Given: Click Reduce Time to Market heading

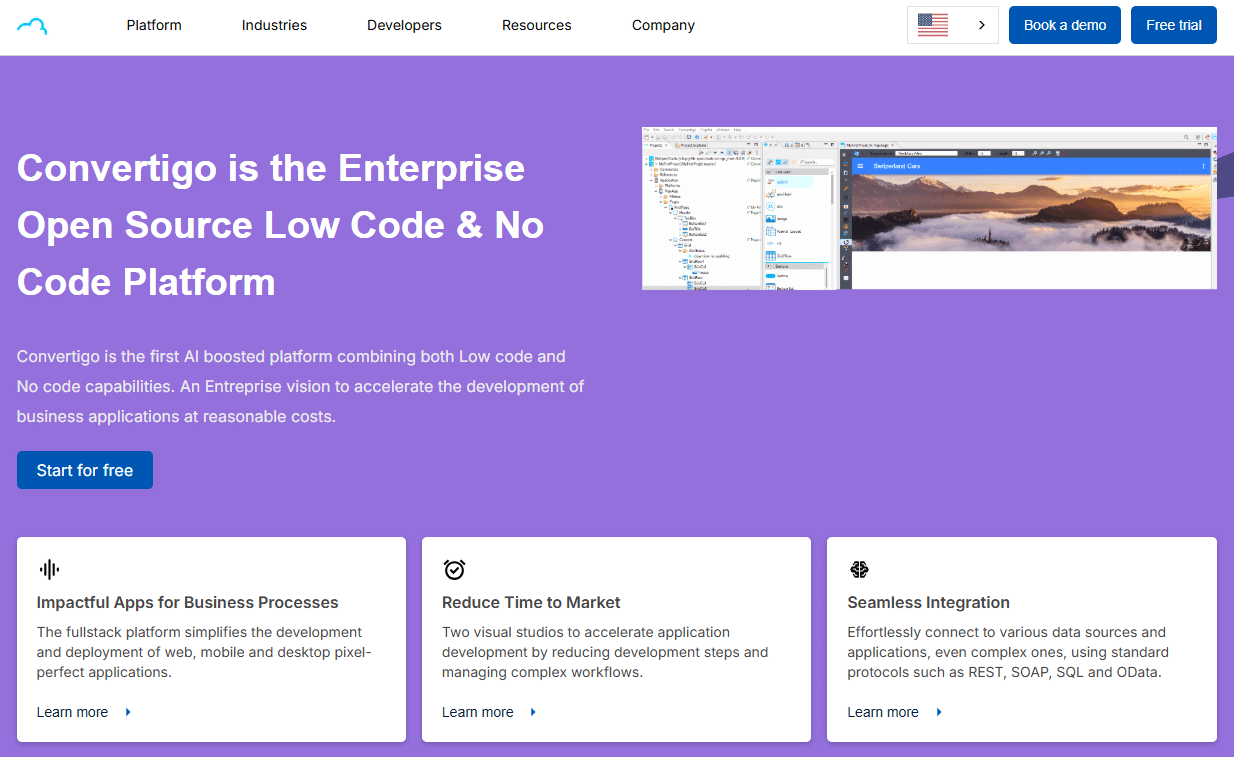Looking at the screenshot, I should click(x=531, y=602).
